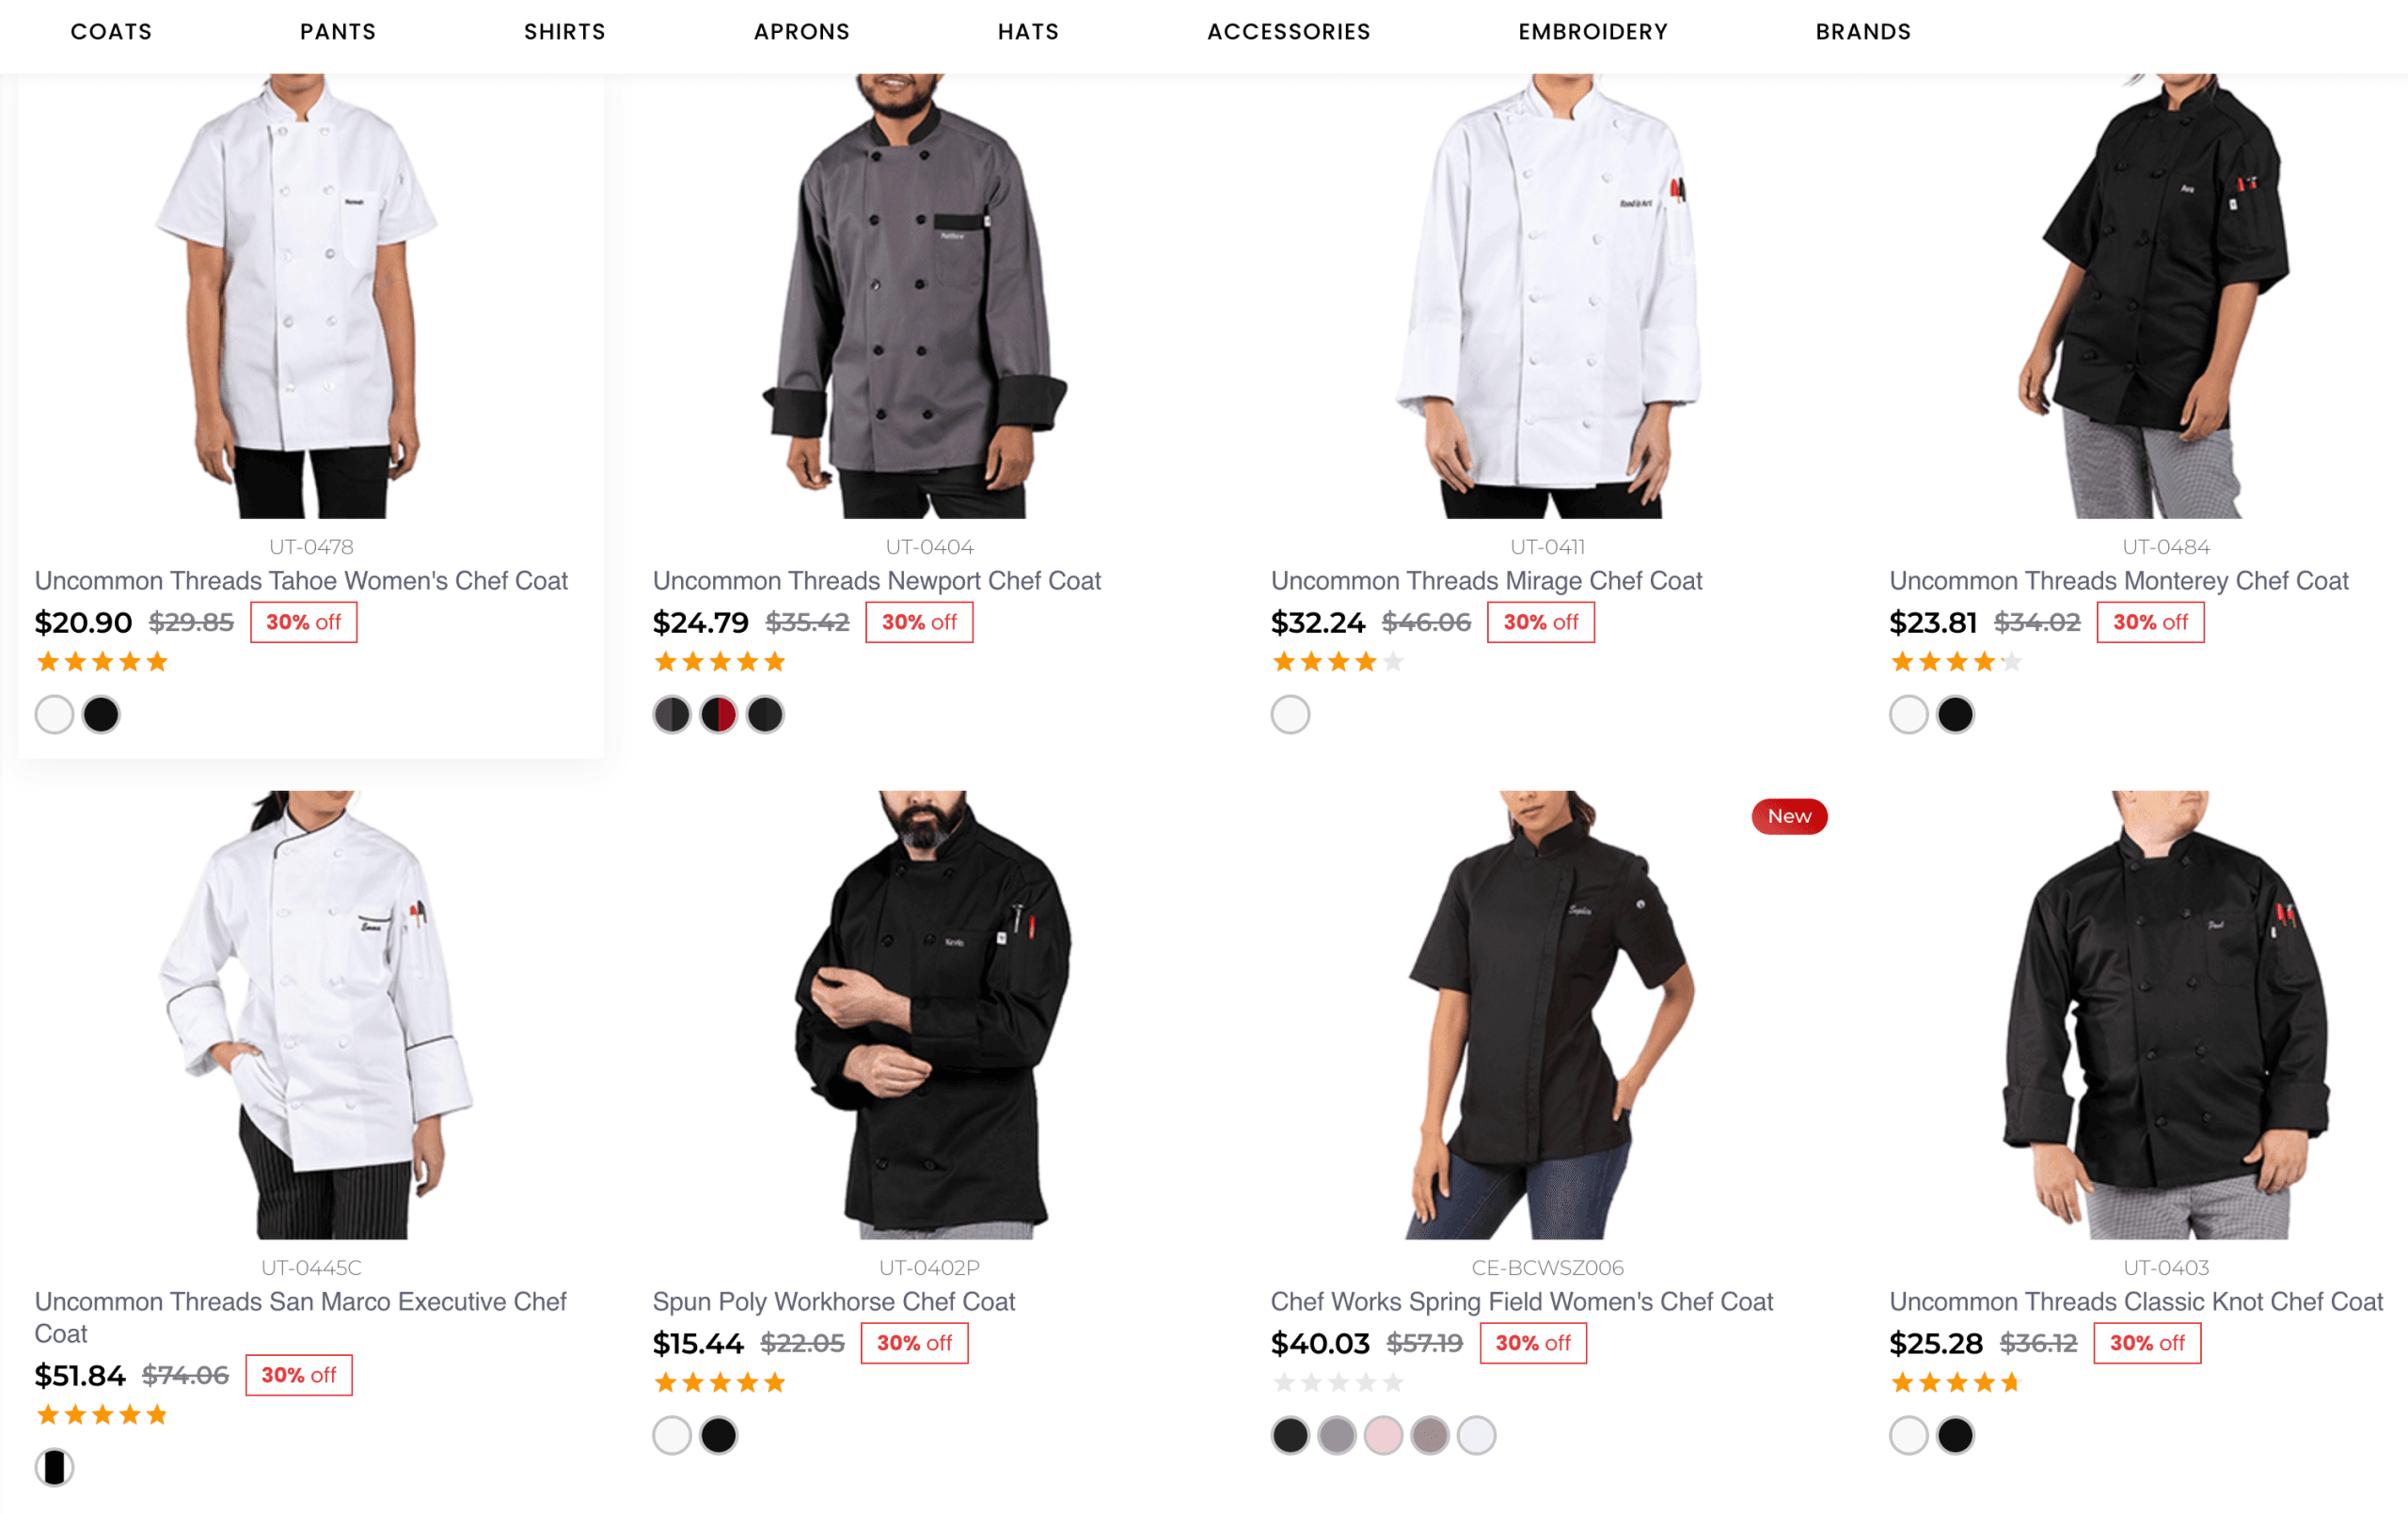
Task: Choose the red-black swatch on Newport Chef Coat
Action: (718, 715)
